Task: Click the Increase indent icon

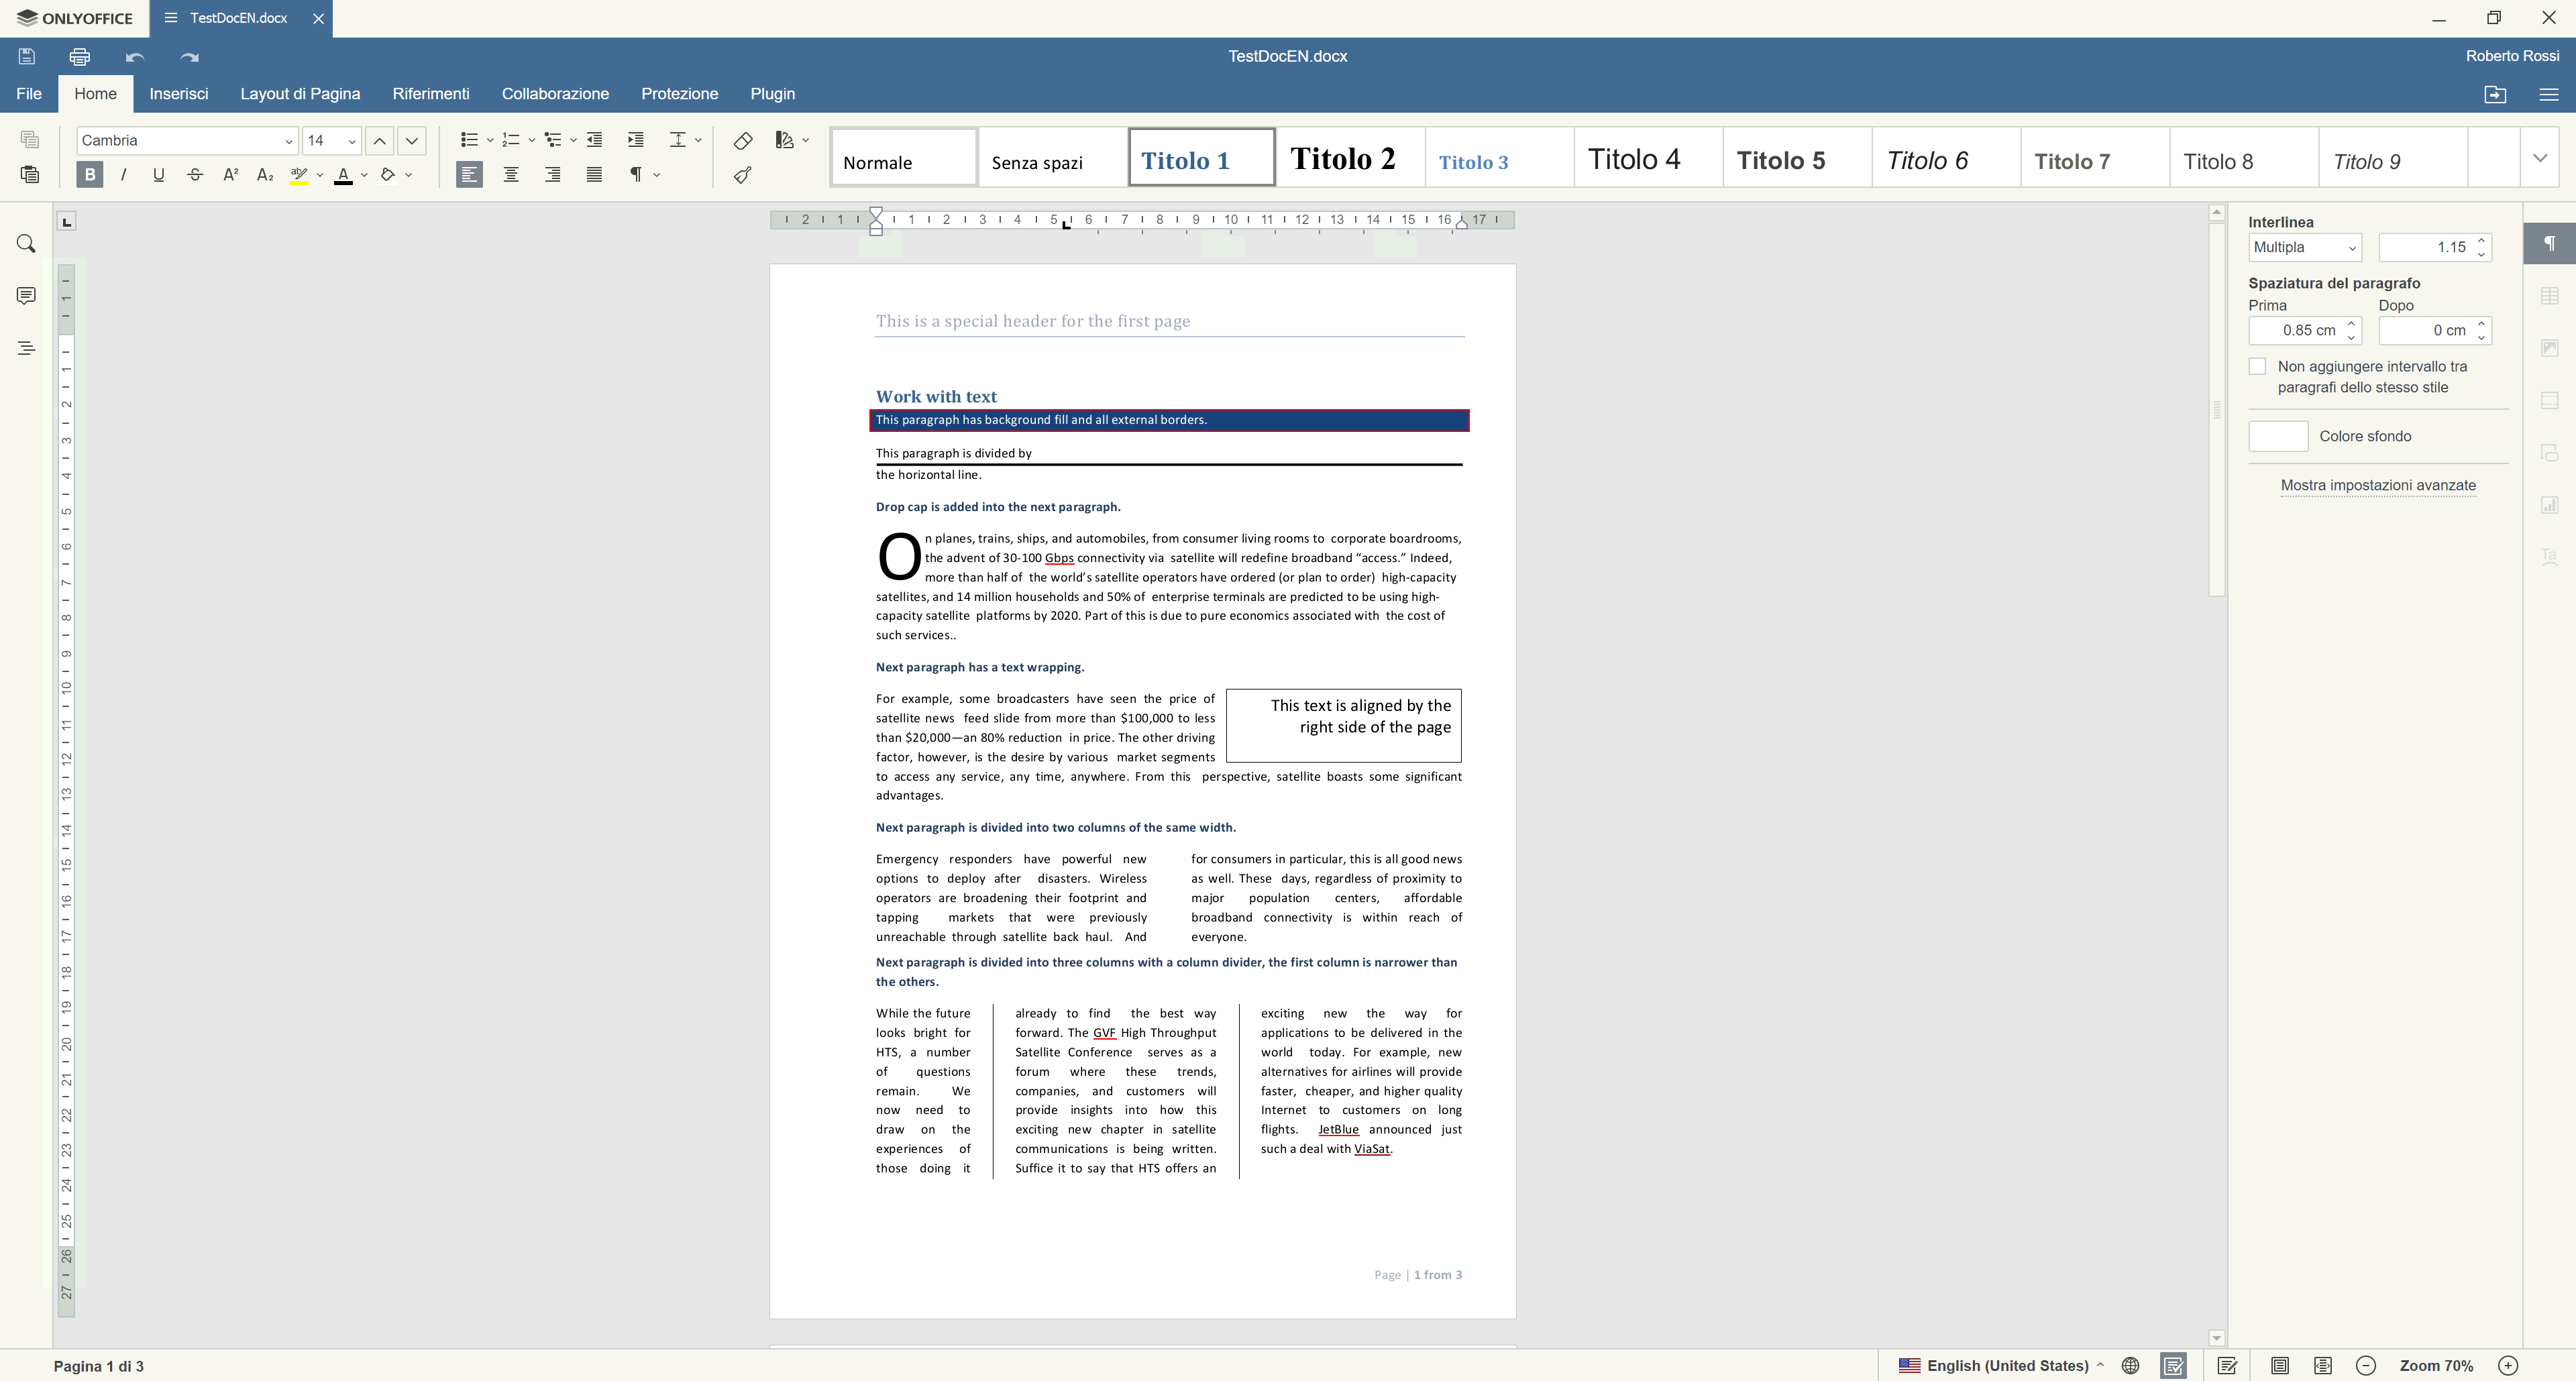Action: pos(635,140)
